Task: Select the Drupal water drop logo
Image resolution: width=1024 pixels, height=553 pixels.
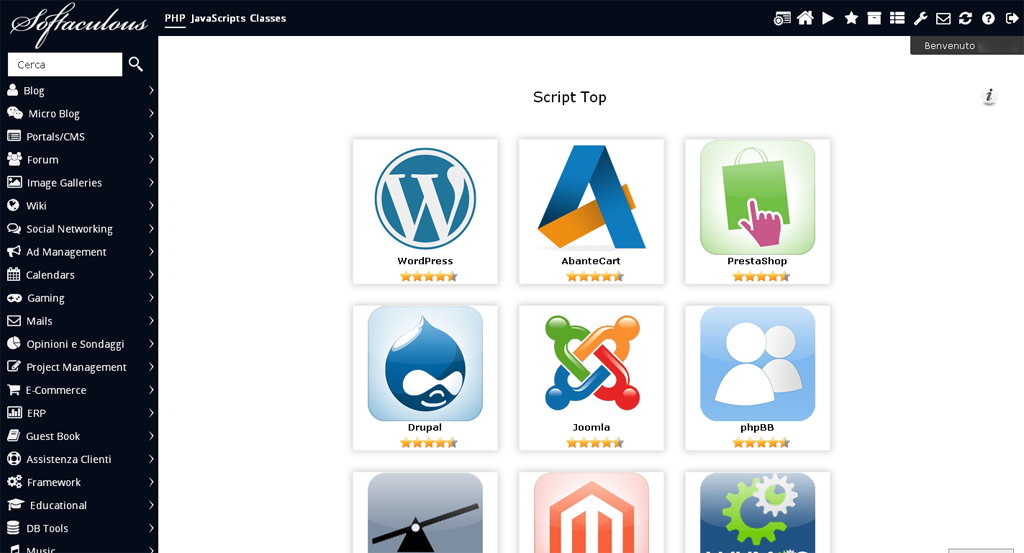Action: (x=425, y=364)
